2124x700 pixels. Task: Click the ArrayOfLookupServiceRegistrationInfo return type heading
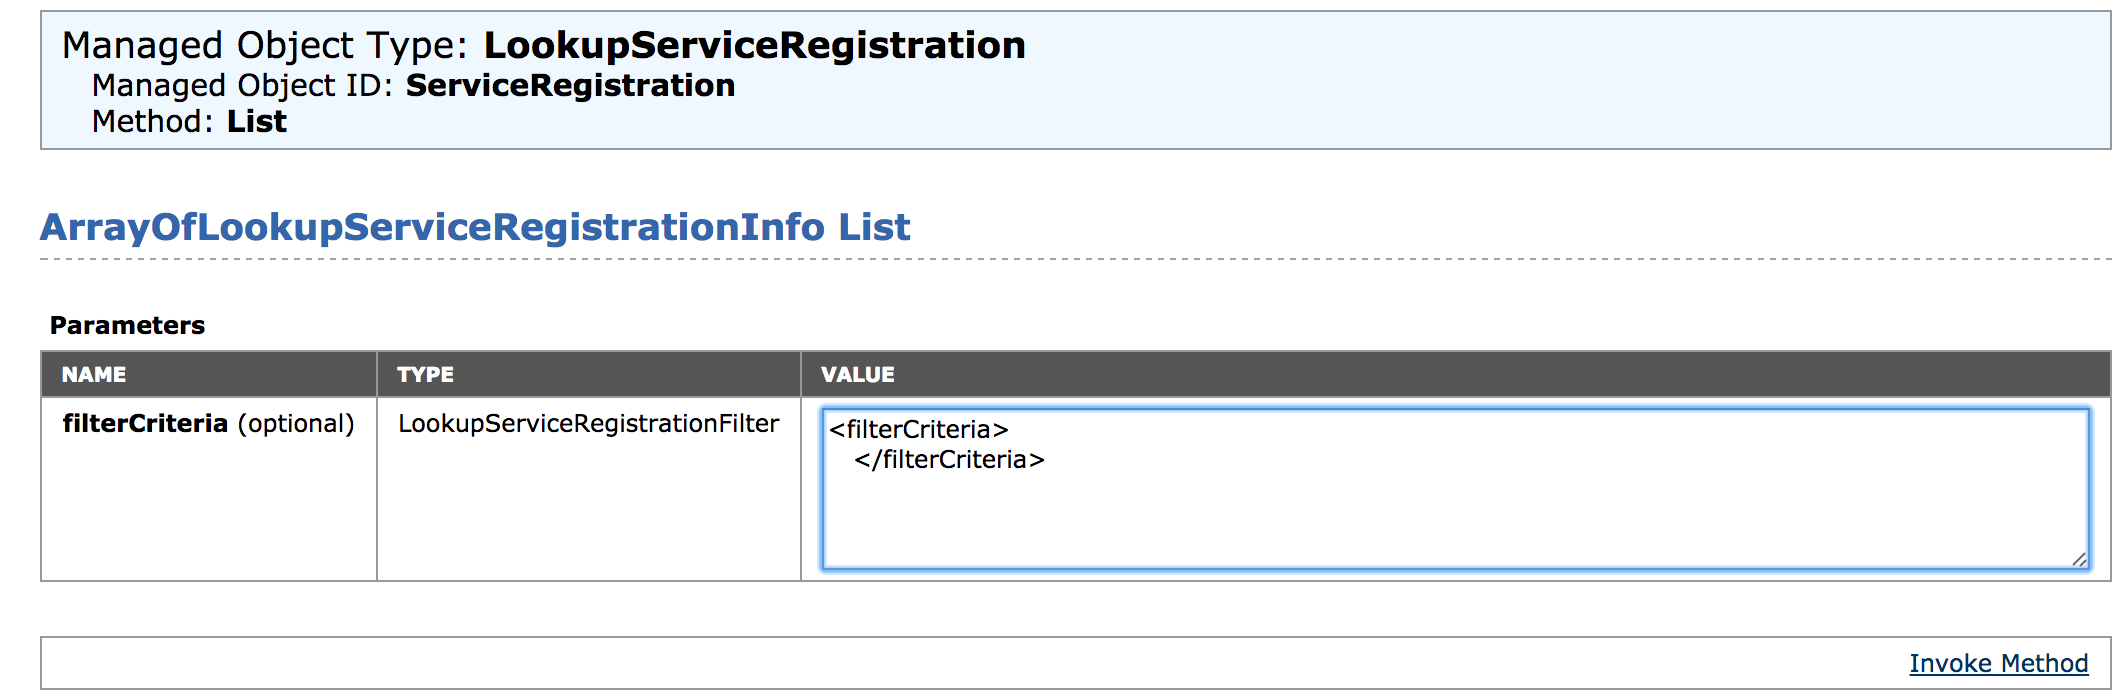(x=432, y=227)
